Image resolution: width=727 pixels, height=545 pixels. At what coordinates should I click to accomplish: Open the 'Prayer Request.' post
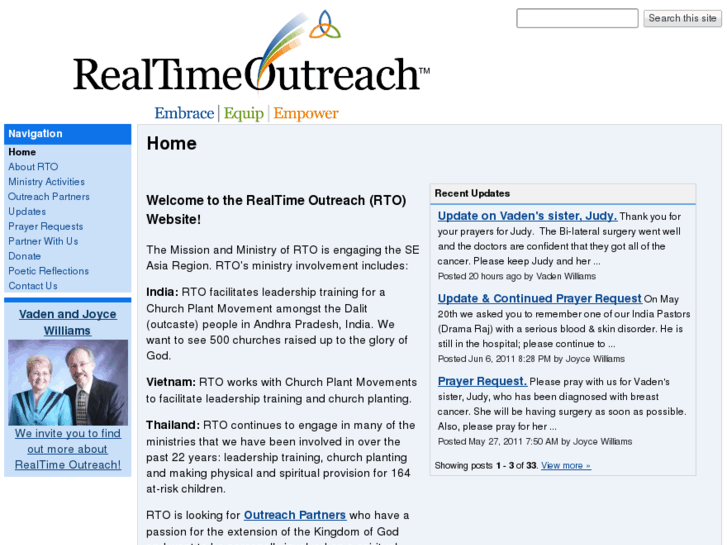[482, 381]
